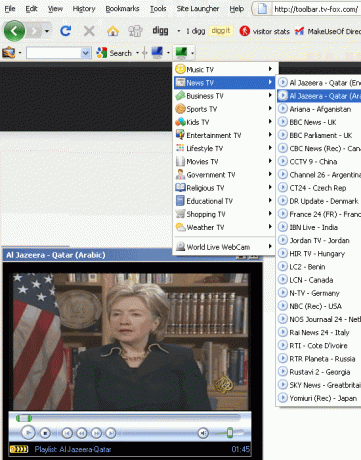The width and height of the screenshot is (361, 460).
Task: Open the Music TV submenu
Action: coord(224,69)
